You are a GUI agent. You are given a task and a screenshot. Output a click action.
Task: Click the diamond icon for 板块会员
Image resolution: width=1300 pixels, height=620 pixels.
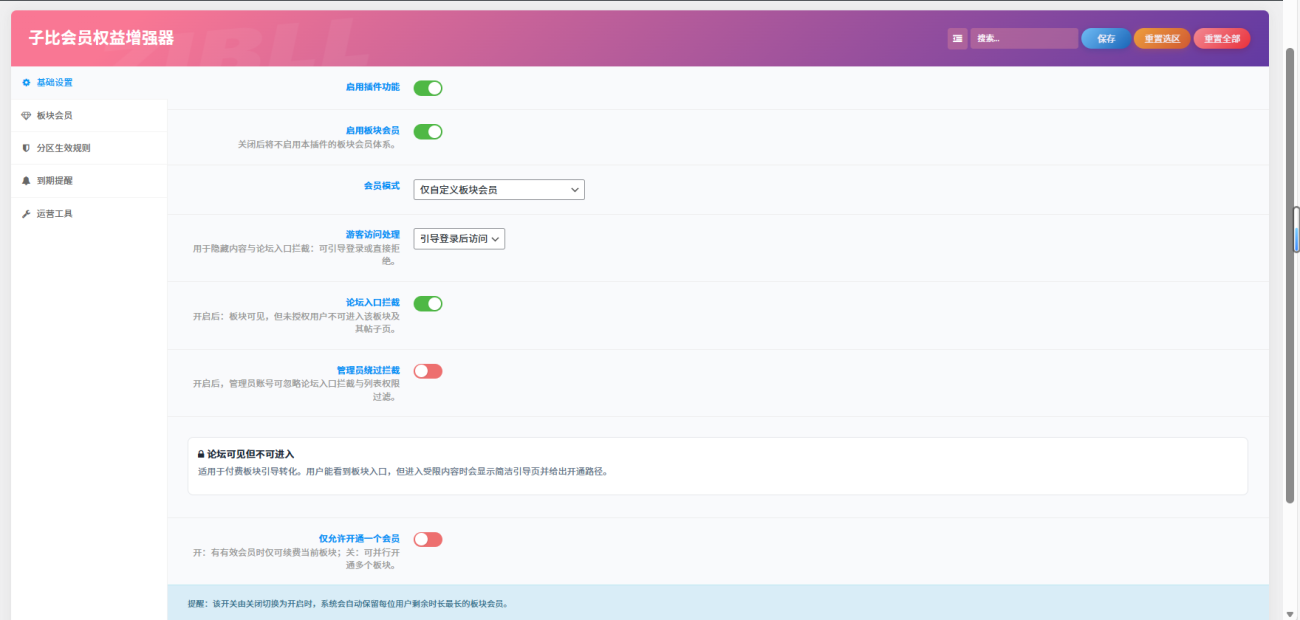click(x=26, y=115)
